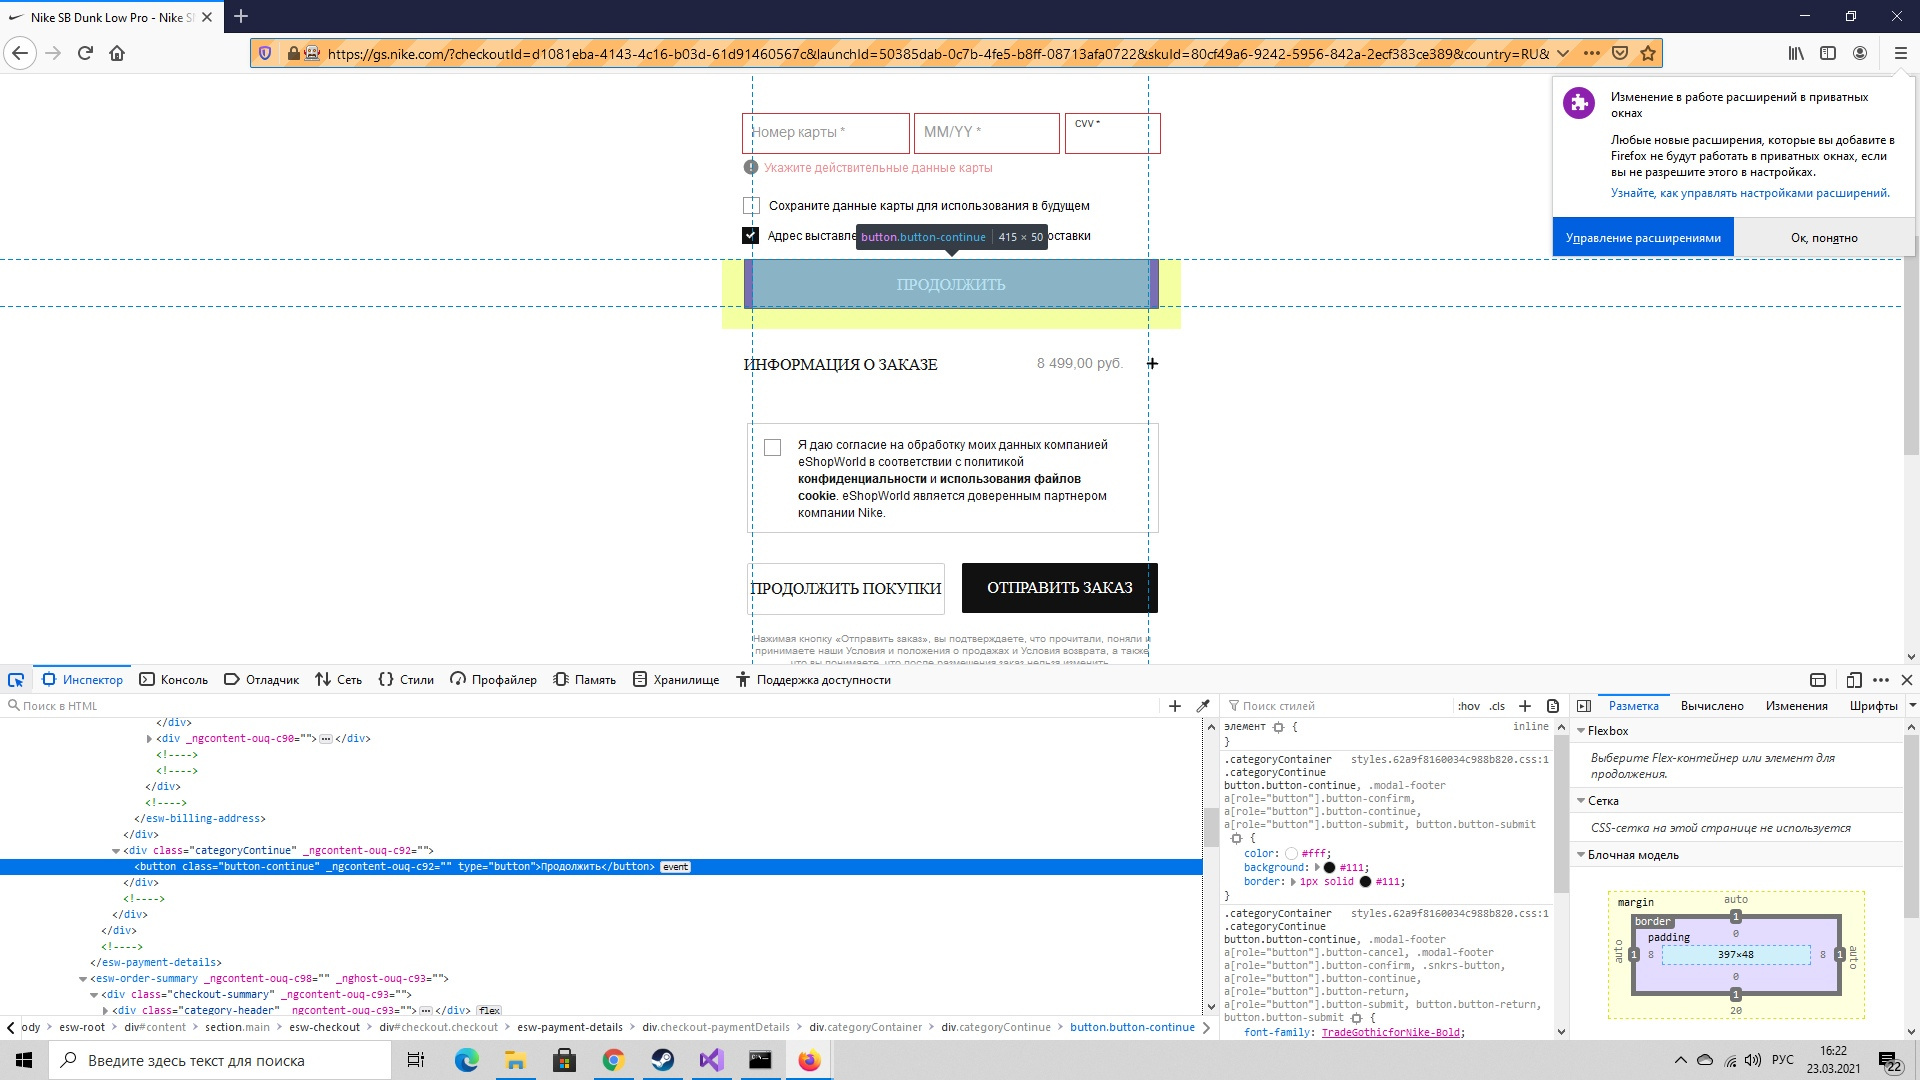The height and width of the screenshot is (1080, 1920).
Task: Open the extension settings learn-more link
Action: [1750, 193]
